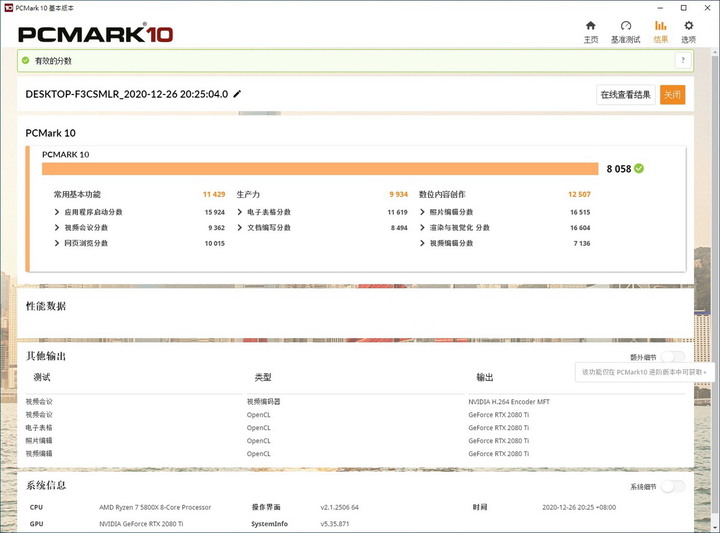720x533 pixels.
Task: Toggle the 额外细节 switch
Action: 673,357
